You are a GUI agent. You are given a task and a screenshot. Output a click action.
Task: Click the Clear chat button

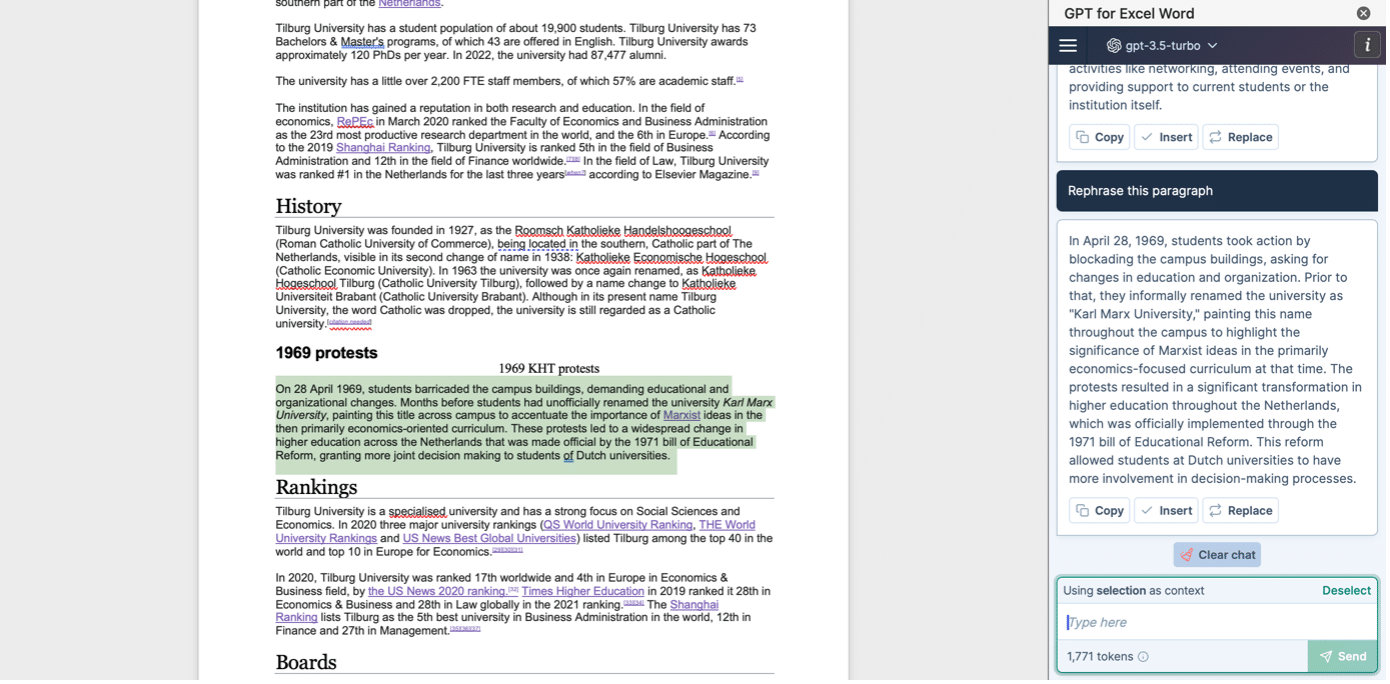(1217, 554)
